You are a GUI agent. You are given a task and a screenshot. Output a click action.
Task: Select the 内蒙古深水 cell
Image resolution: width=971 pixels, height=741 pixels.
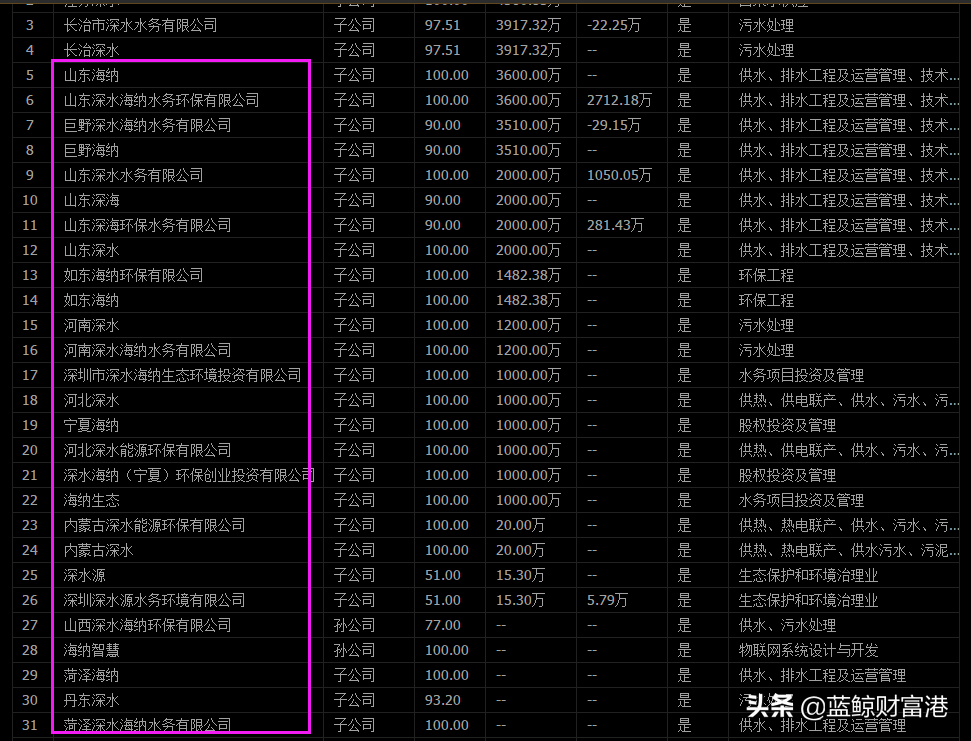[x=98, y=550]
